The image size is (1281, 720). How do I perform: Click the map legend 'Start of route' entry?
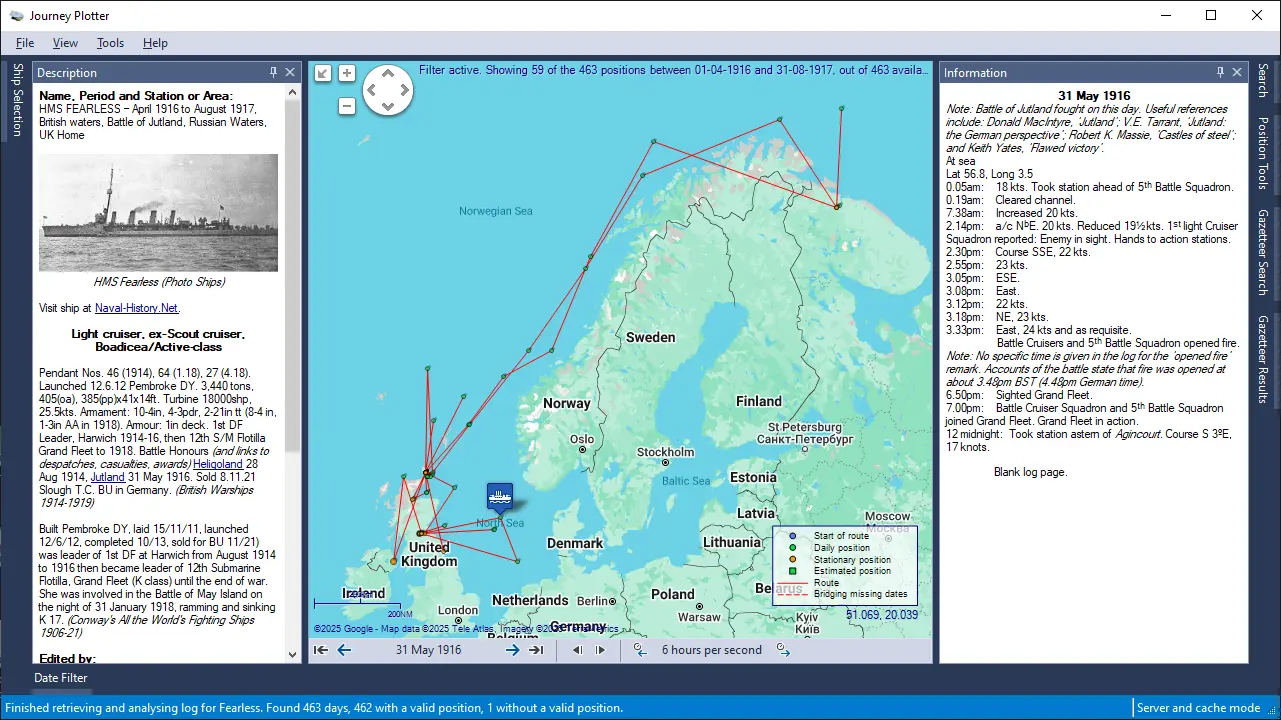[840, 536]
